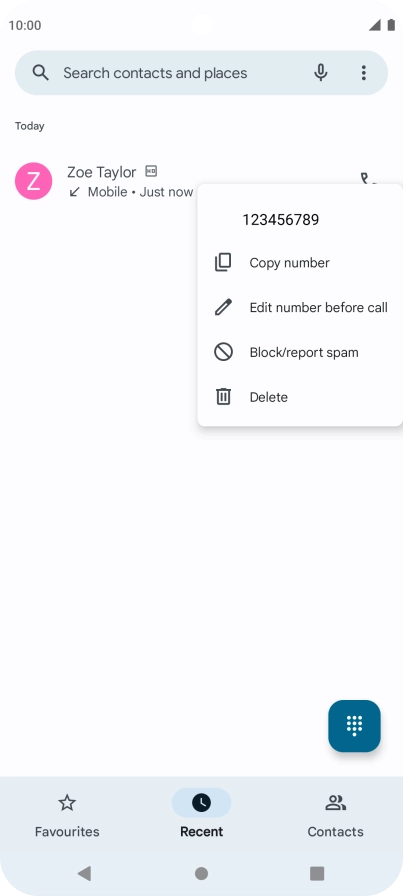This screenshot has height=896, width=403.
Task: Tap the trash bin delete icon
Action: coord(223,397)
